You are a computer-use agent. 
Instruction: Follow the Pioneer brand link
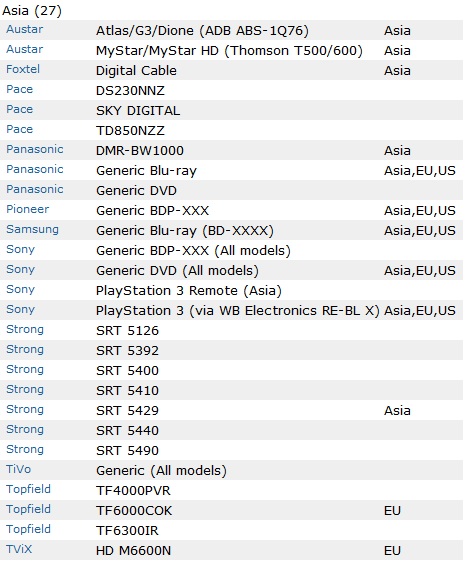click(x=27, y=209)
